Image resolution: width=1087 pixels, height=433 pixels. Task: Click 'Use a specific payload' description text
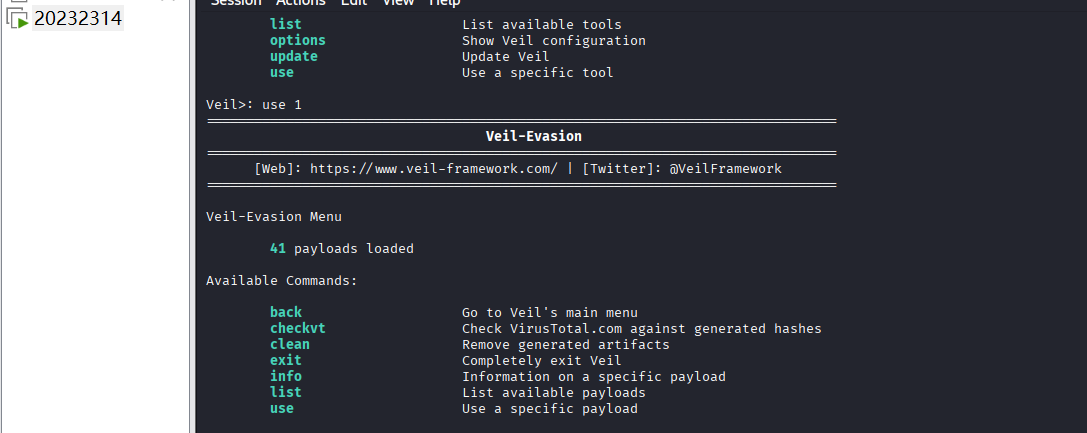pyautogui.click(x=549, y=408)
